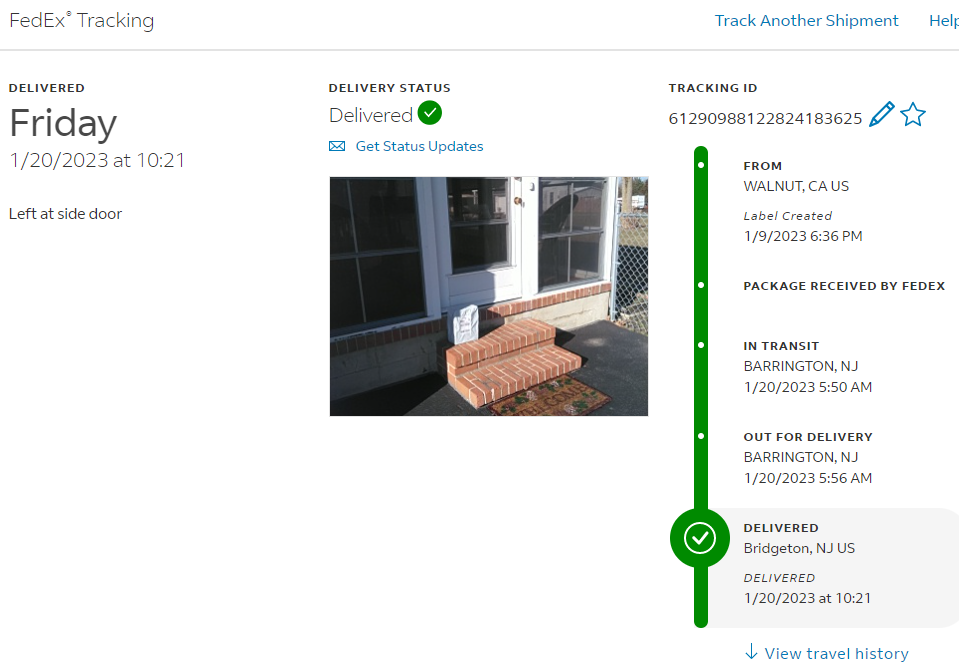
Task: Select the tracking ID number 6129098812282418​3625
Action: click(x=765, y=119)
